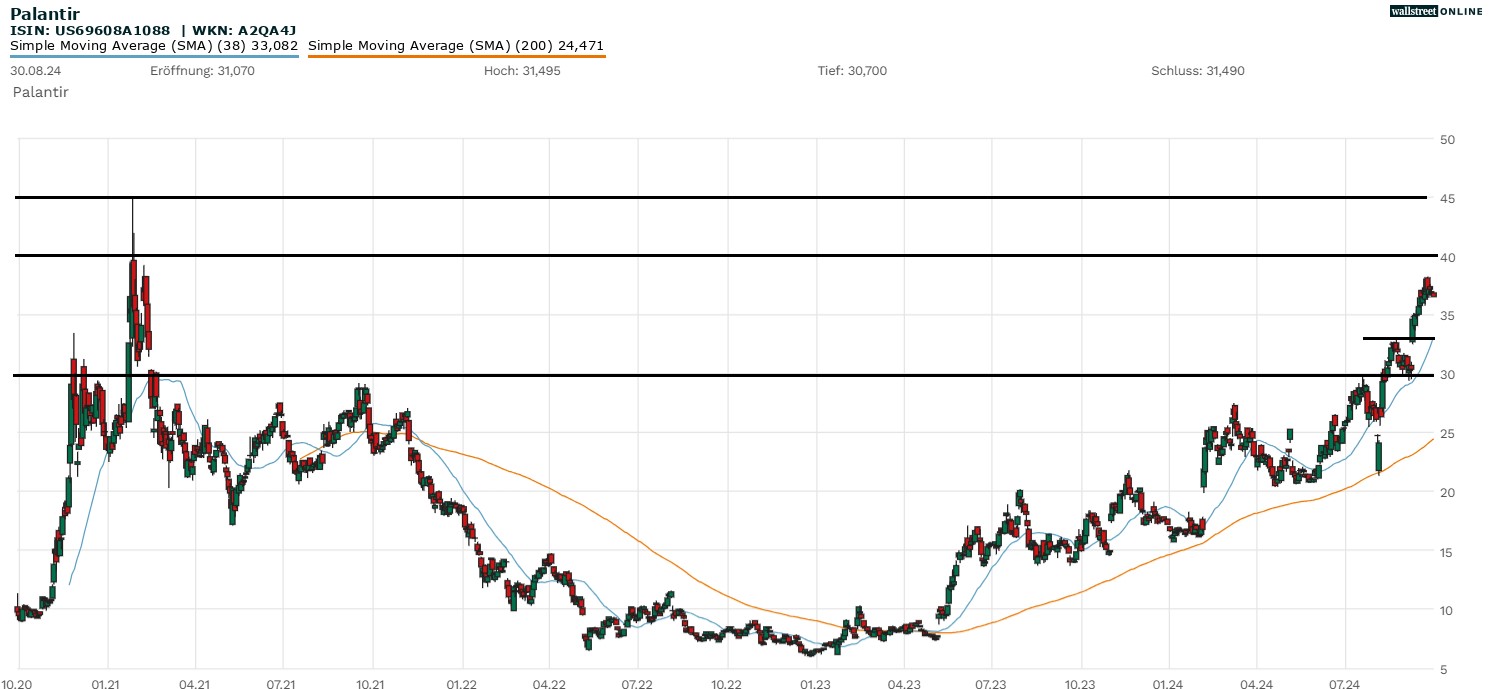Click the date 30.08.24 label

(32, 71)
